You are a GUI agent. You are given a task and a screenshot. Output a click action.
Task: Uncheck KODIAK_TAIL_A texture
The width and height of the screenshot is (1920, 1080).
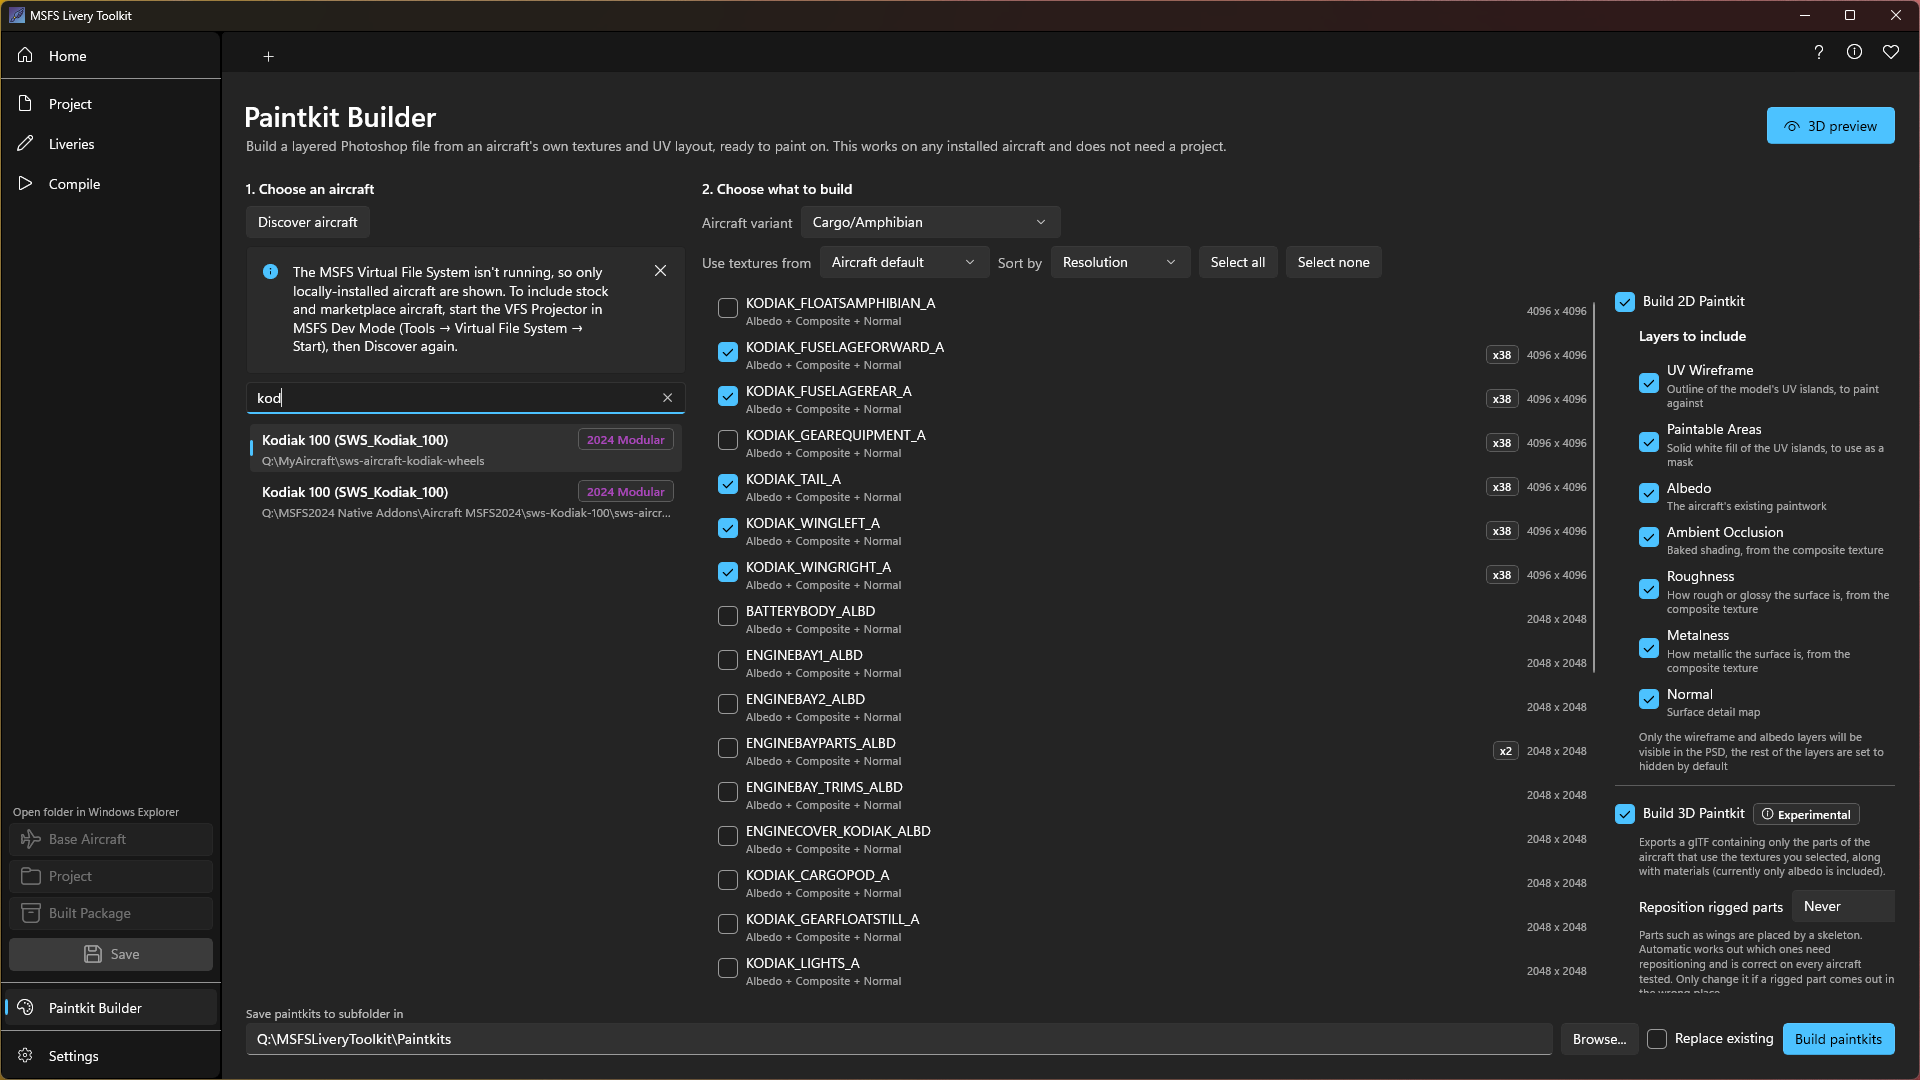click(x=728, y=484)
